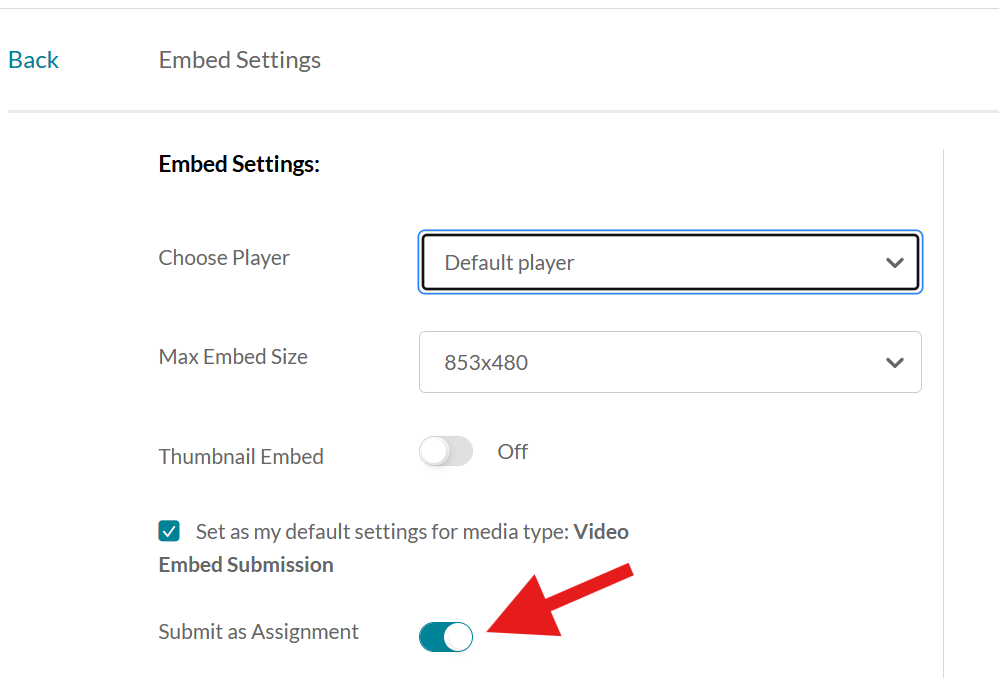Turn on the Thumbnail Embed toggle

pyautogui.click(x=446, y=451)
